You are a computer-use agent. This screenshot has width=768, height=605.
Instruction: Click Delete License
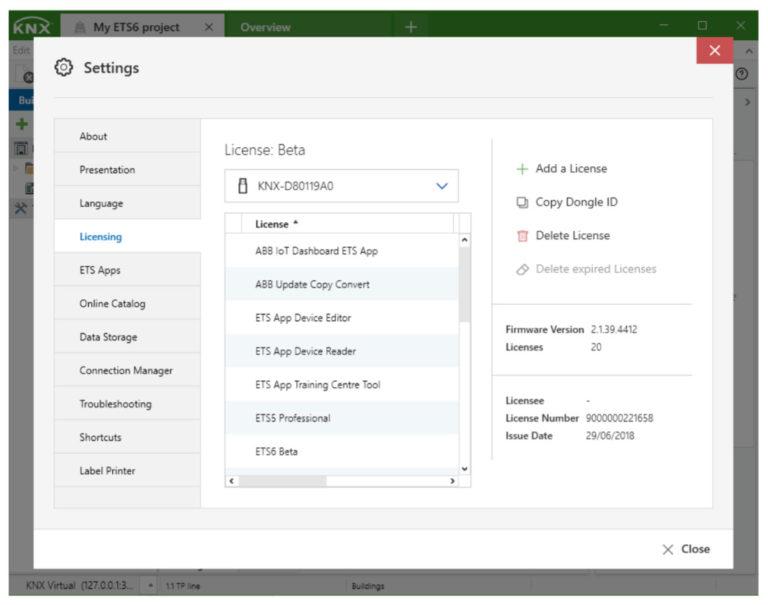[x=563, y=236]
